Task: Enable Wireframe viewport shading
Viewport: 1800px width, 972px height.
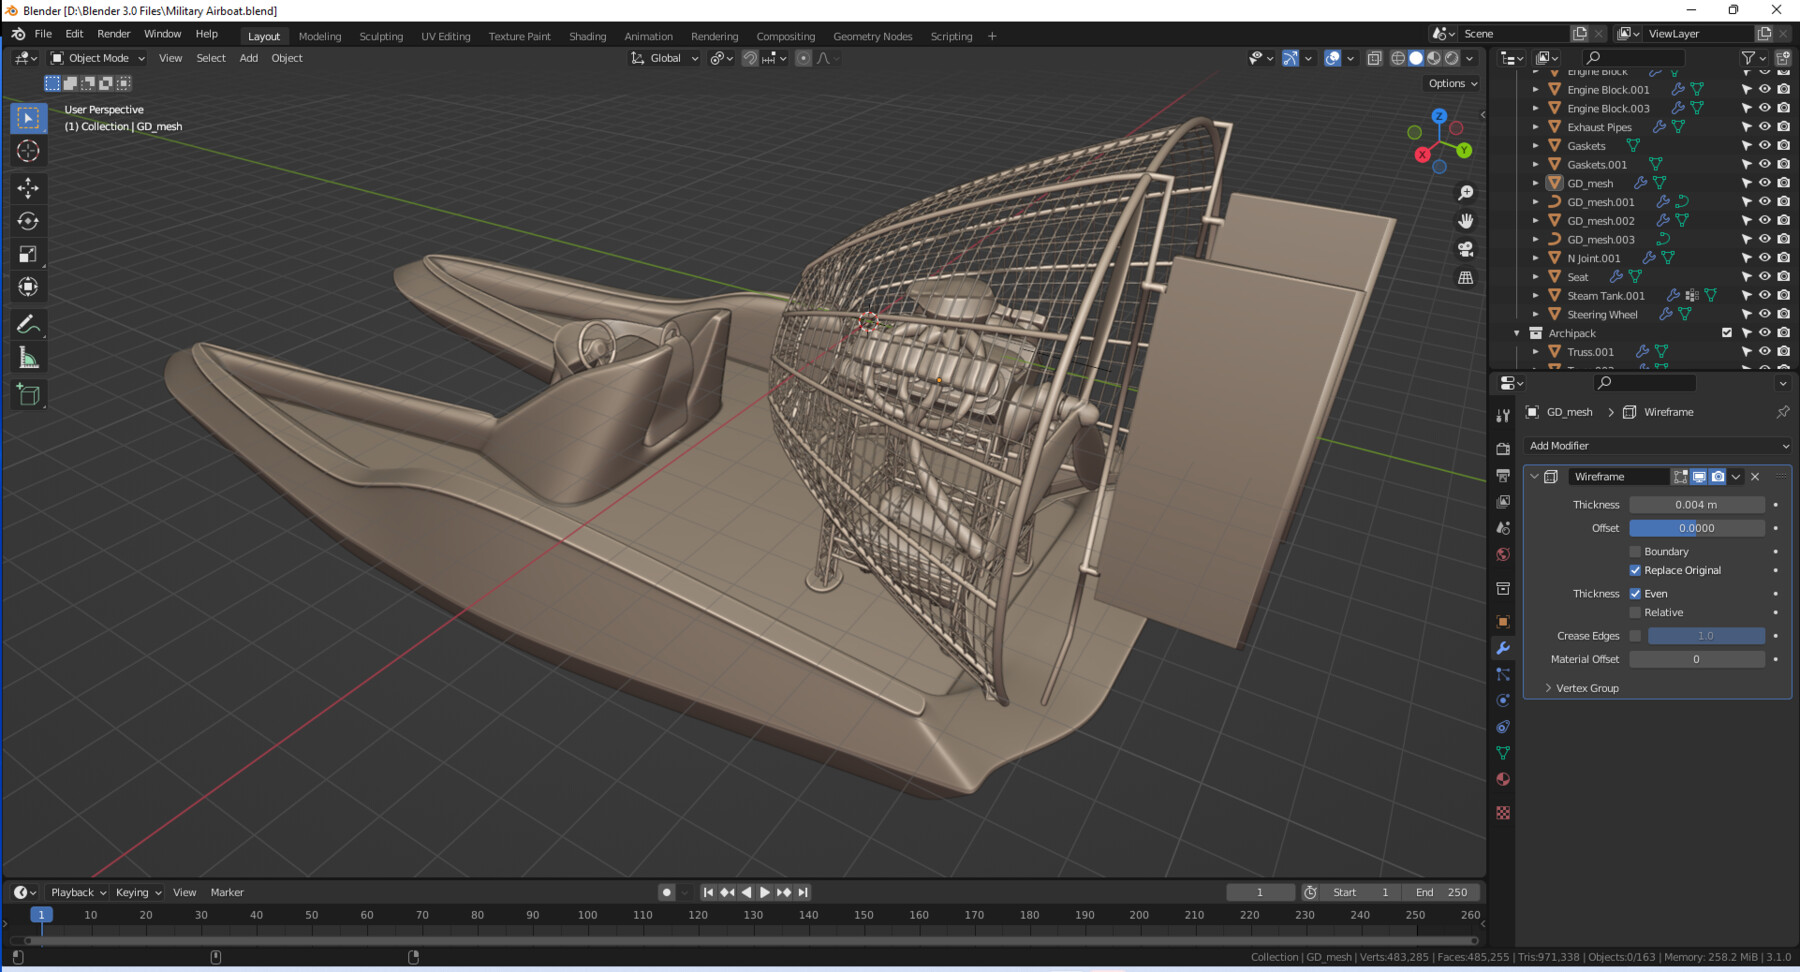Action: coord(1398,58)
